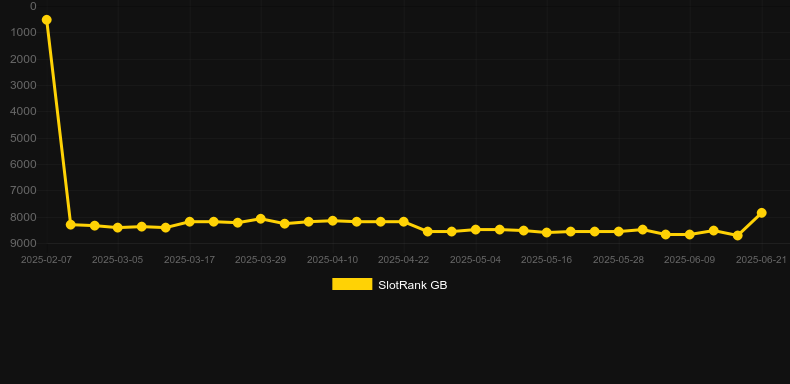The width and height of the screenshot is (790, 384).
Task: Click the 9000 y-axis label
Action: click(x=23, y=243)
